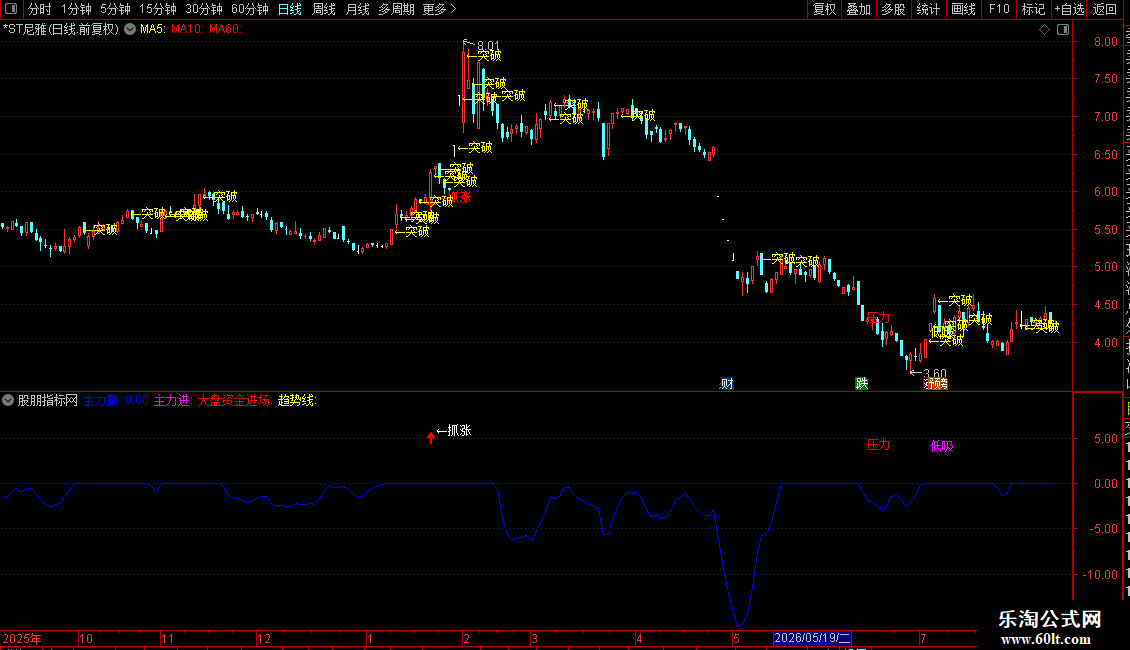This screenshot has height=650, width=1130.
Task: Select the 1分钟 period tab
Action: [x=76, y=9]
